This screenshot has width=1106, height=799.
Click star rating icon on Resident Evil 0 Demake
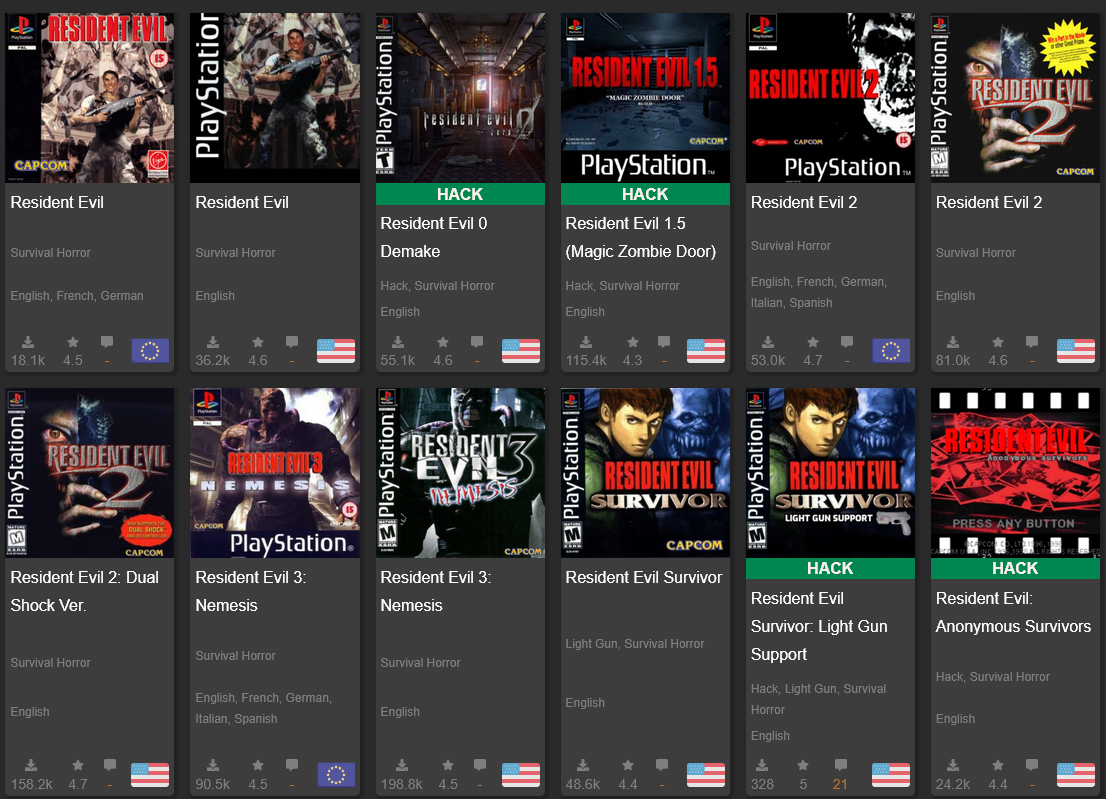tap(443, 342)
